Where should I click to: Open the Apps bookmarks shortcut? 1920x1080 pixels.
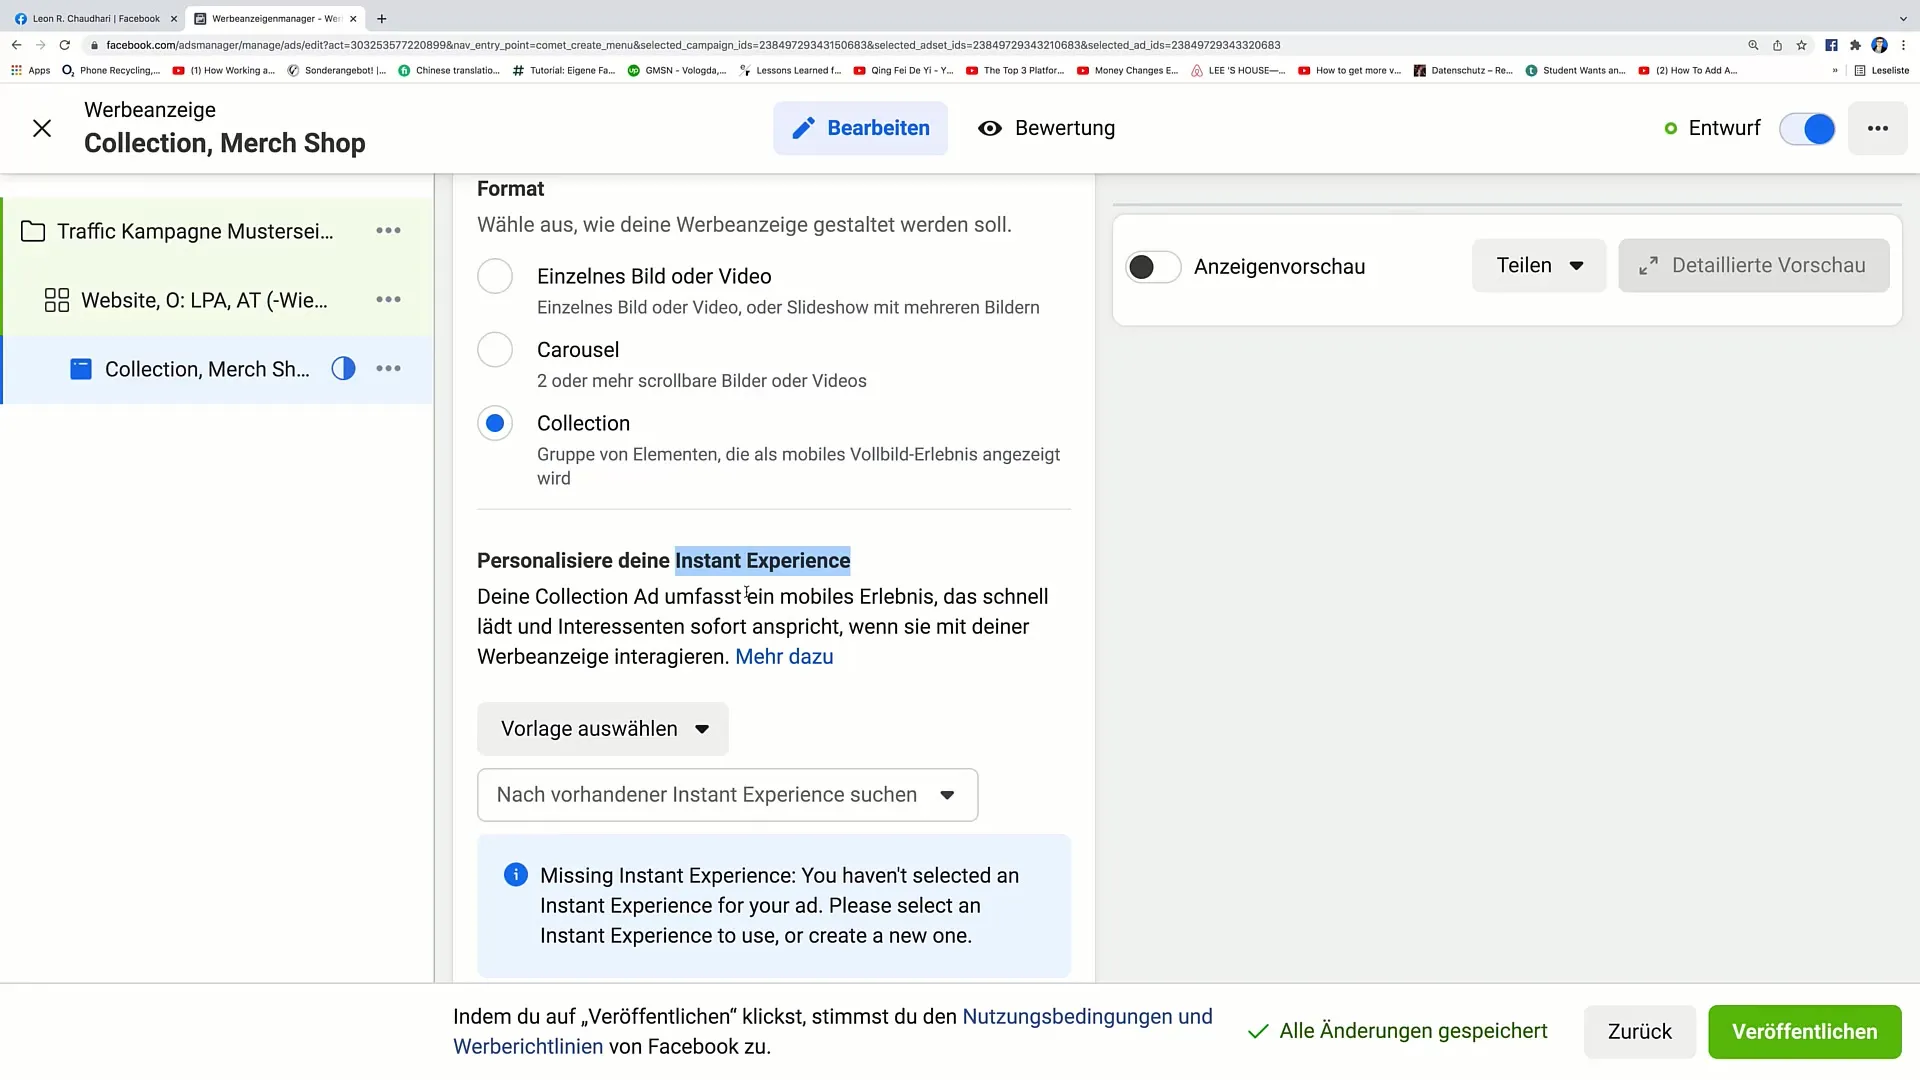[30, 71]
